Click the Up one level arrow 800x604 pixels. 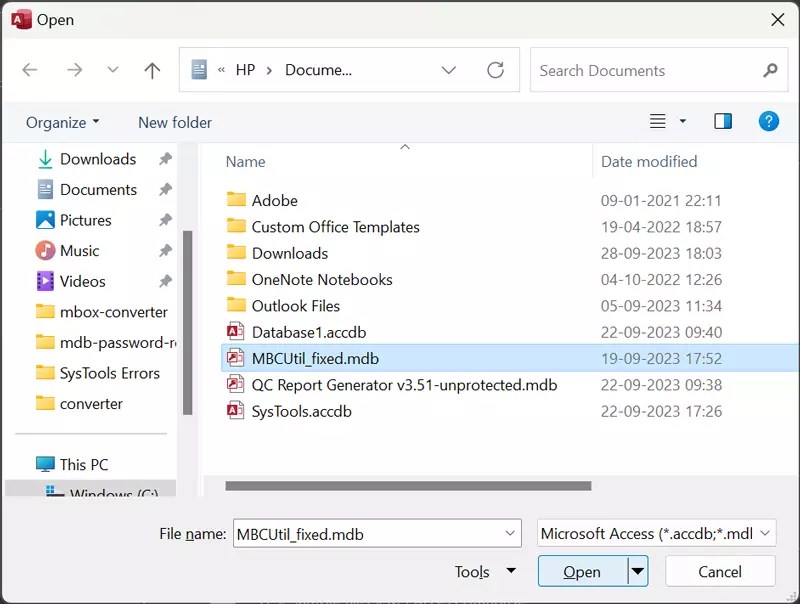tap(151, 70)
